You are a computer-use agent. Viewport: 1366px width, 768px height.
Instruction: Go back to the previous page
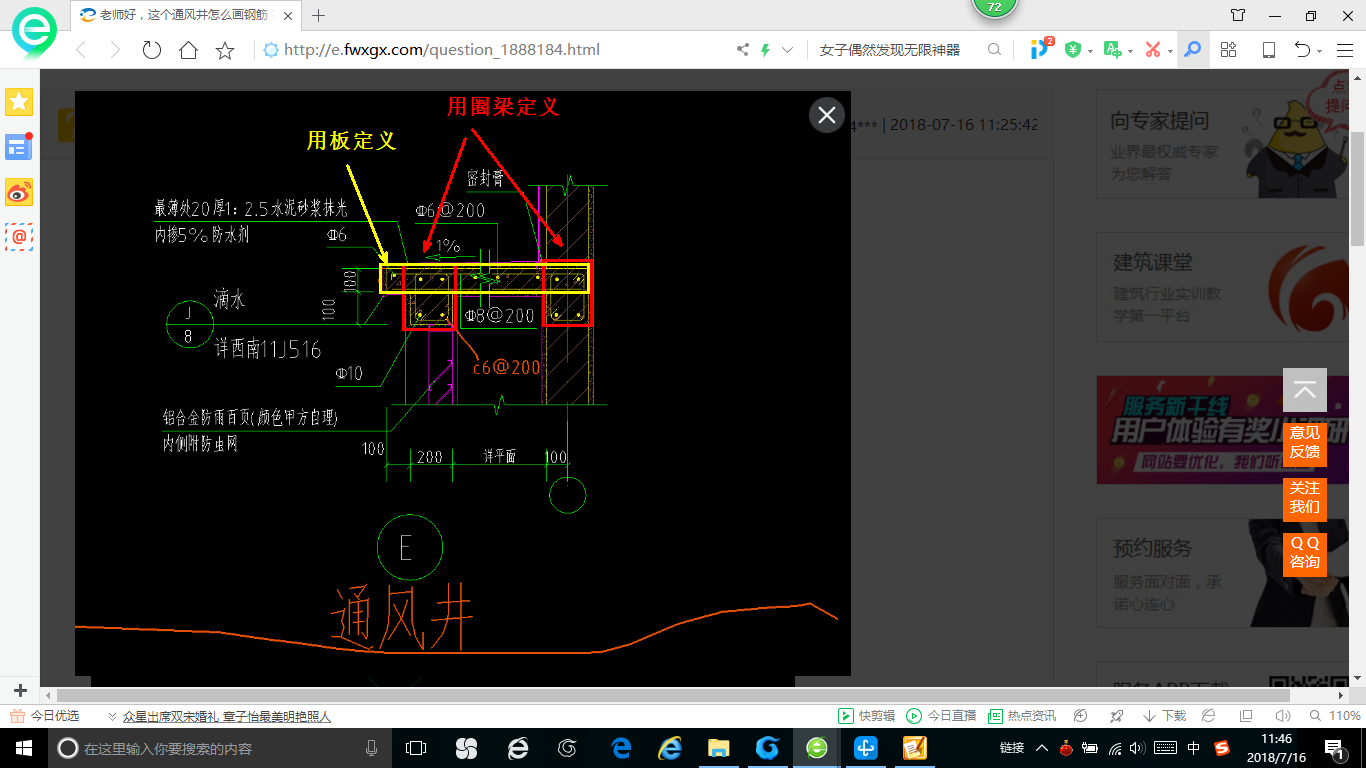click(81, 50)
